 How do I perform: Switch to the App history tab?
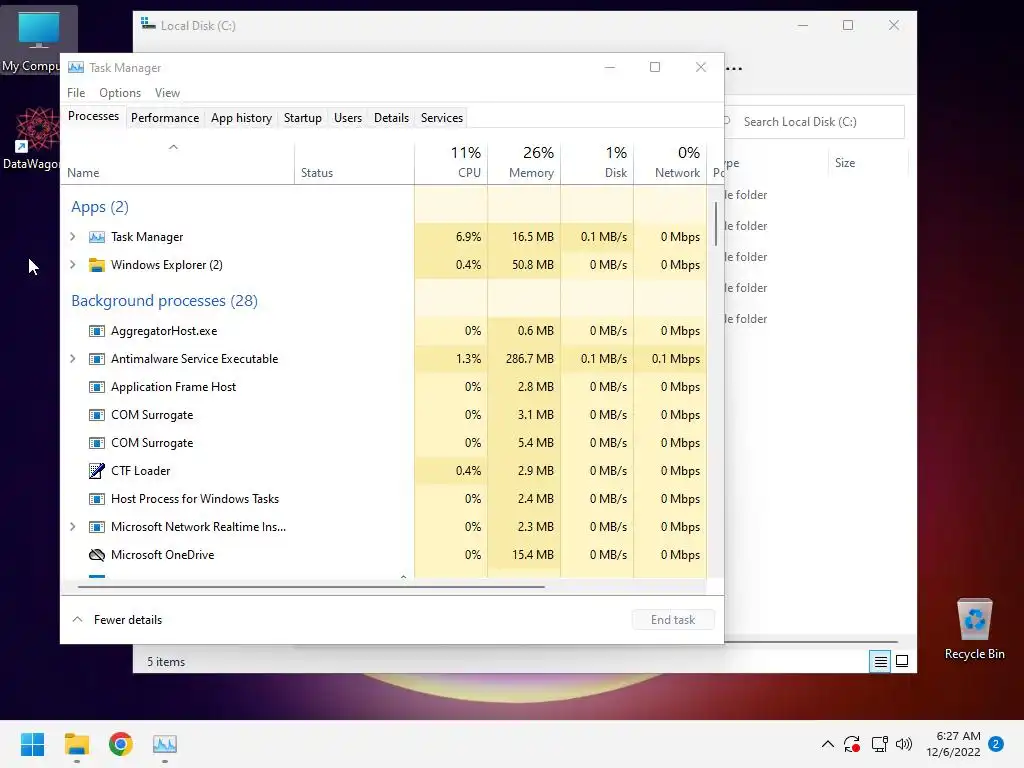click(242, 118)
